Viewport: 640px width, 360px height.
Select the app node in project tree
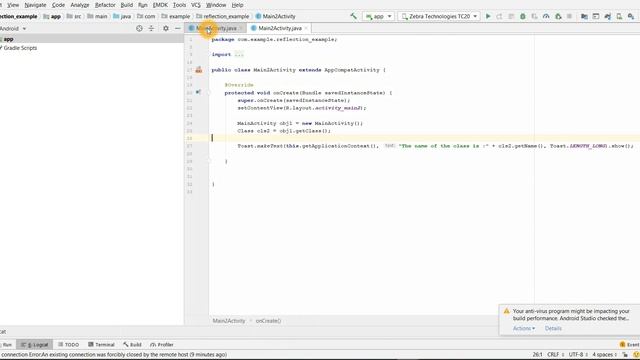pyautogui.click(x=8, y=39)
